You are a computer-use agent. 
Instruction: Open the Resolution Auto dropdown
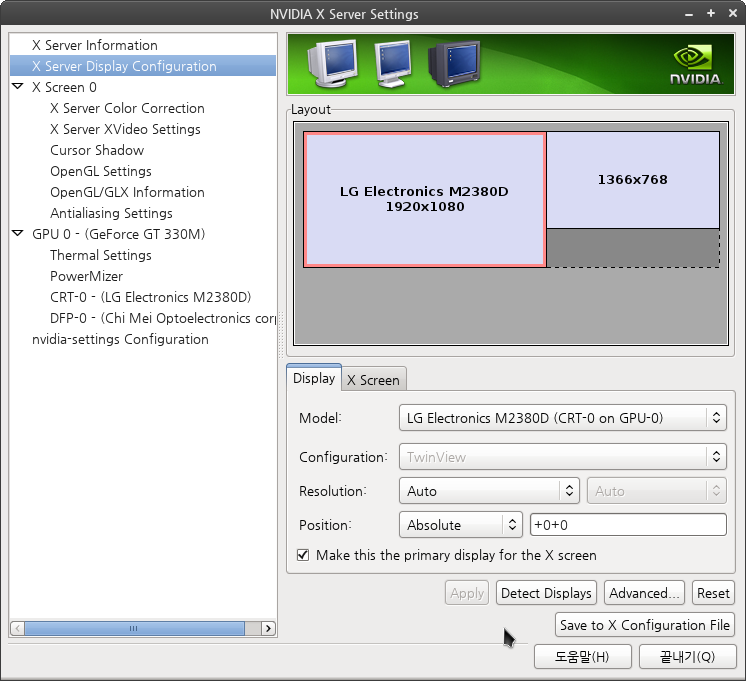[489, 491]
